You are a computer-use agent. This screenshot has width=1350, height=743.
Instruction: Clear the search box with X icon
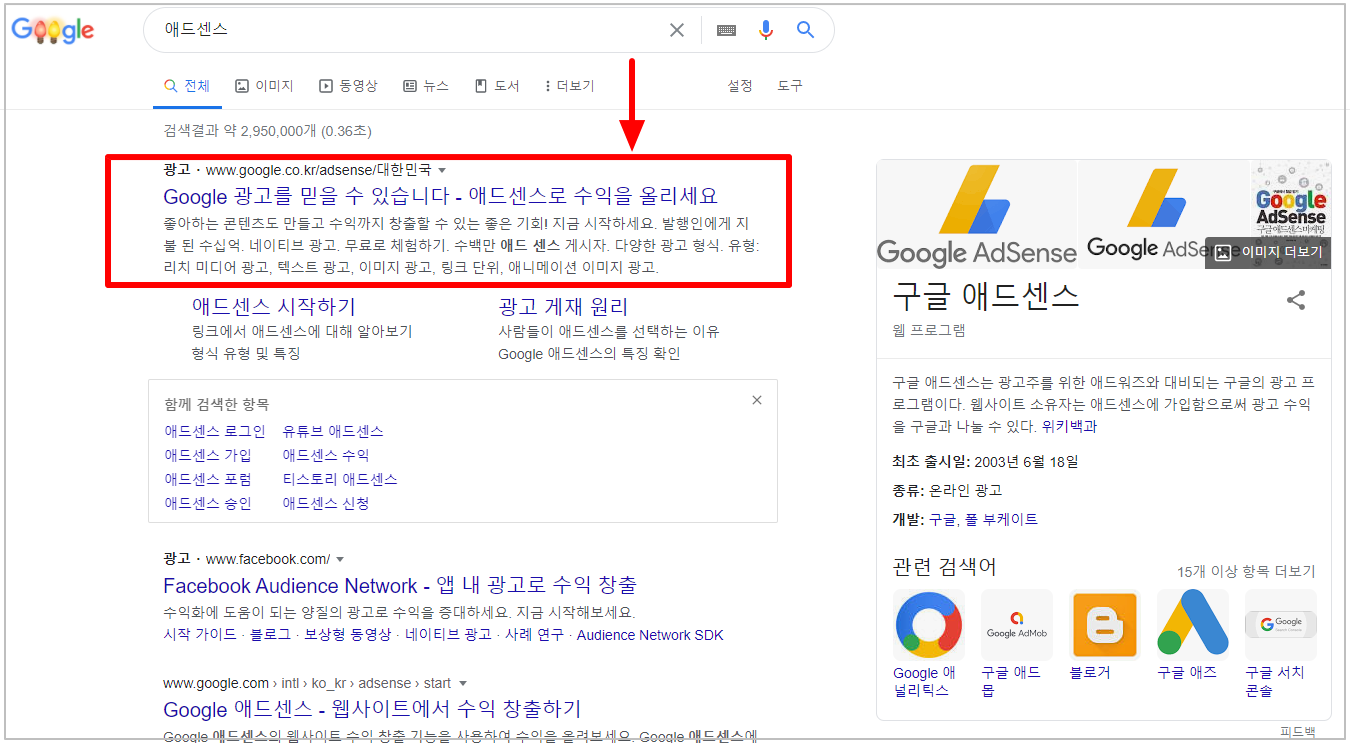pos(677,30)
